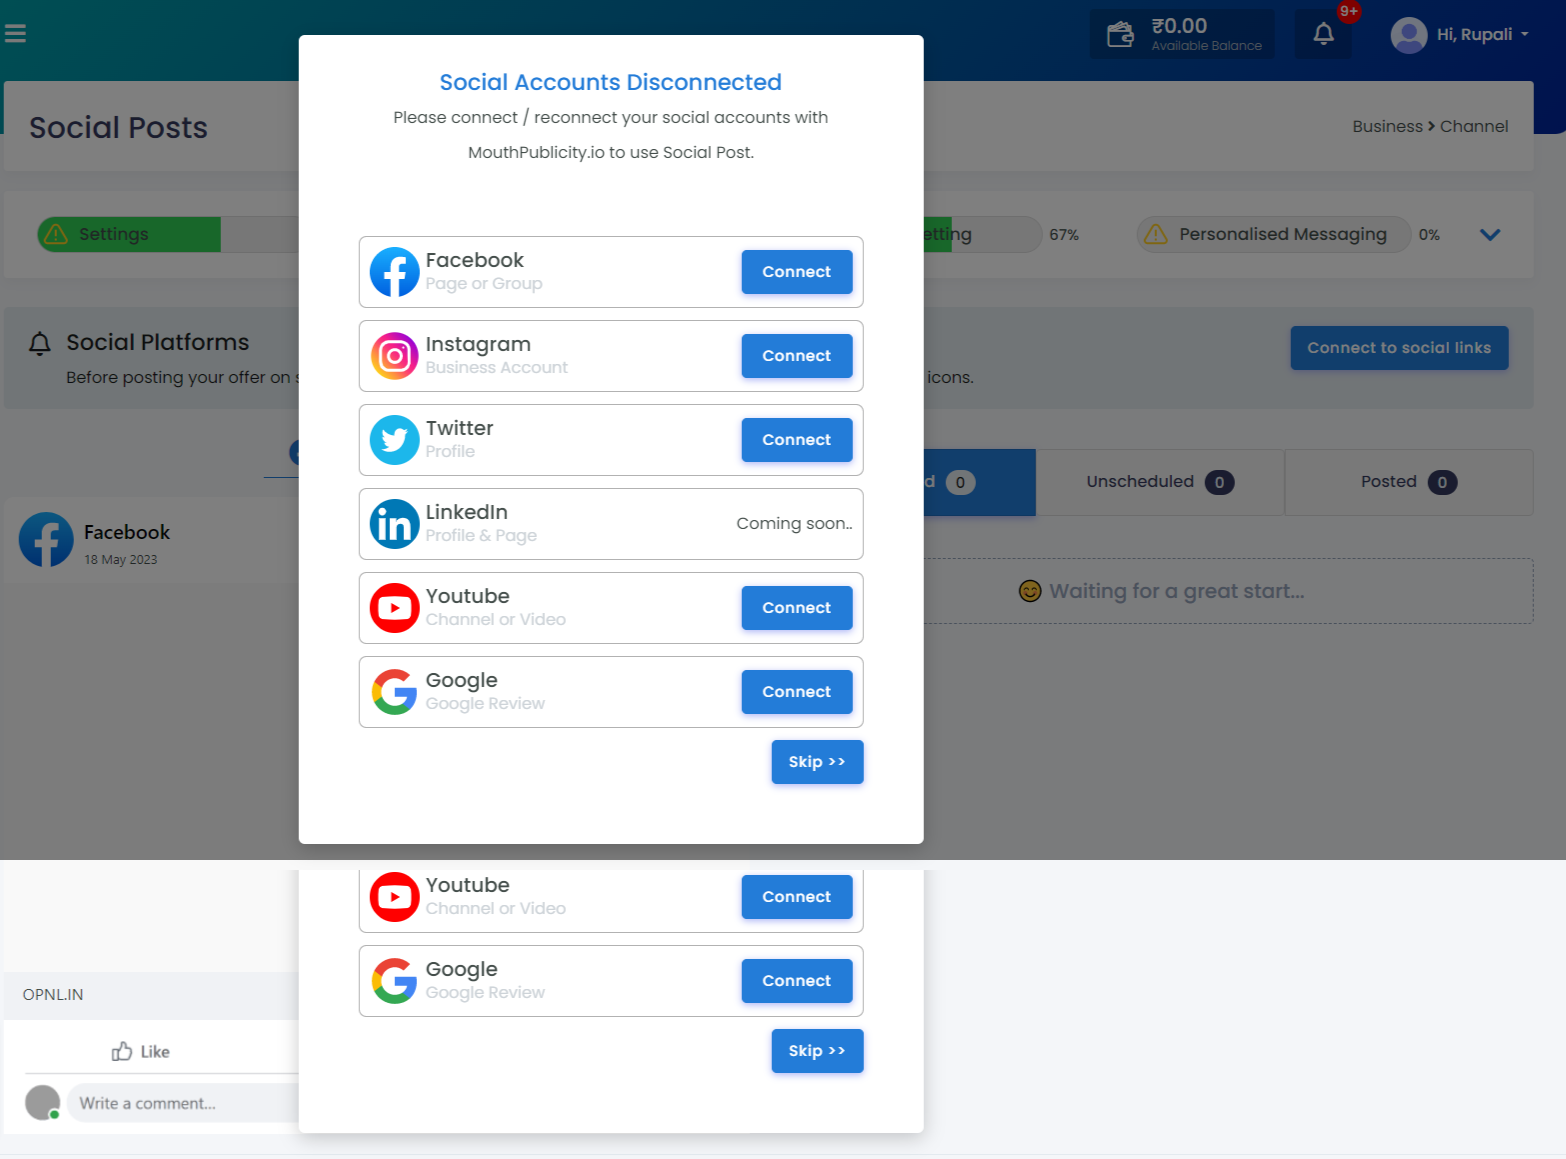This screenshot has width=1566, height=1159.
Task: Click the upper Youtube logo in dialog
Action: click(x=395, y=608)
